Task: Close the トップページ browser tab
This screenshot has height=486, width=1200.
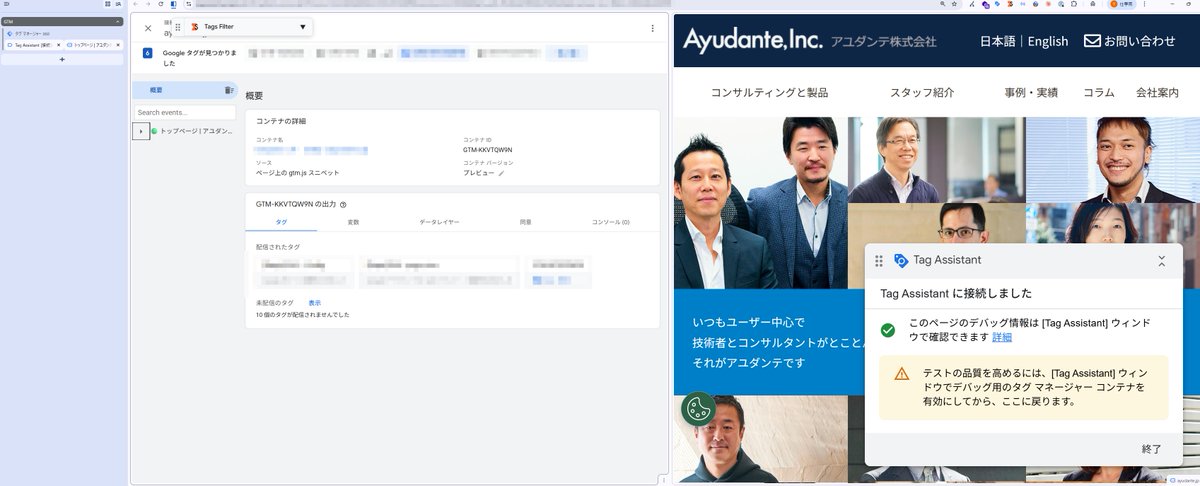Action: (120, 45)
